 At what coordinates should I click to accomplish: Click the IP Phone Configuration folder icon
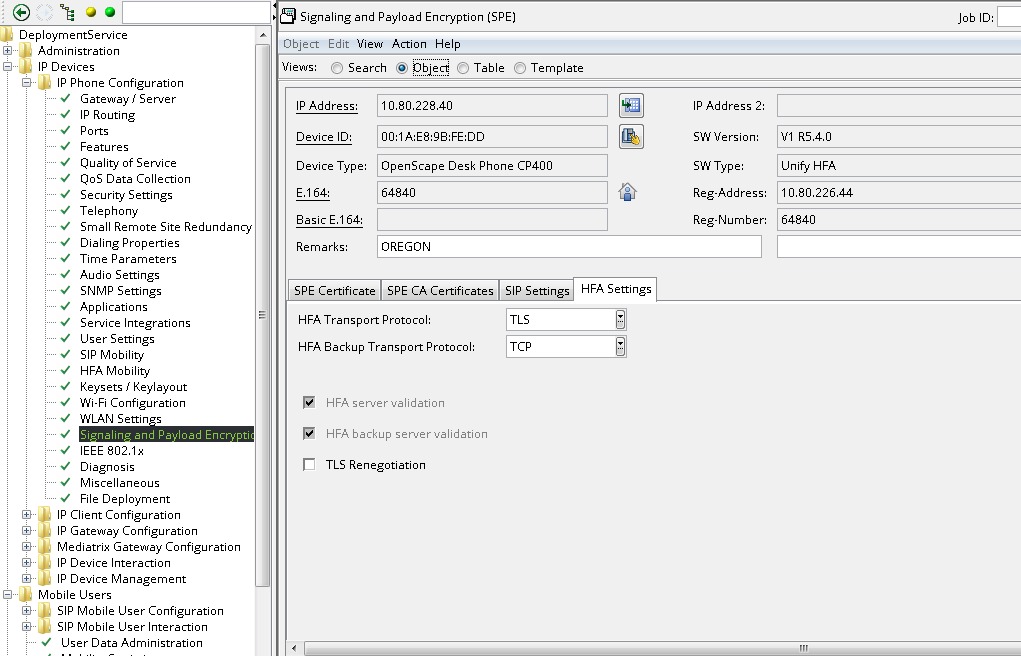click(x=44, y=83)
